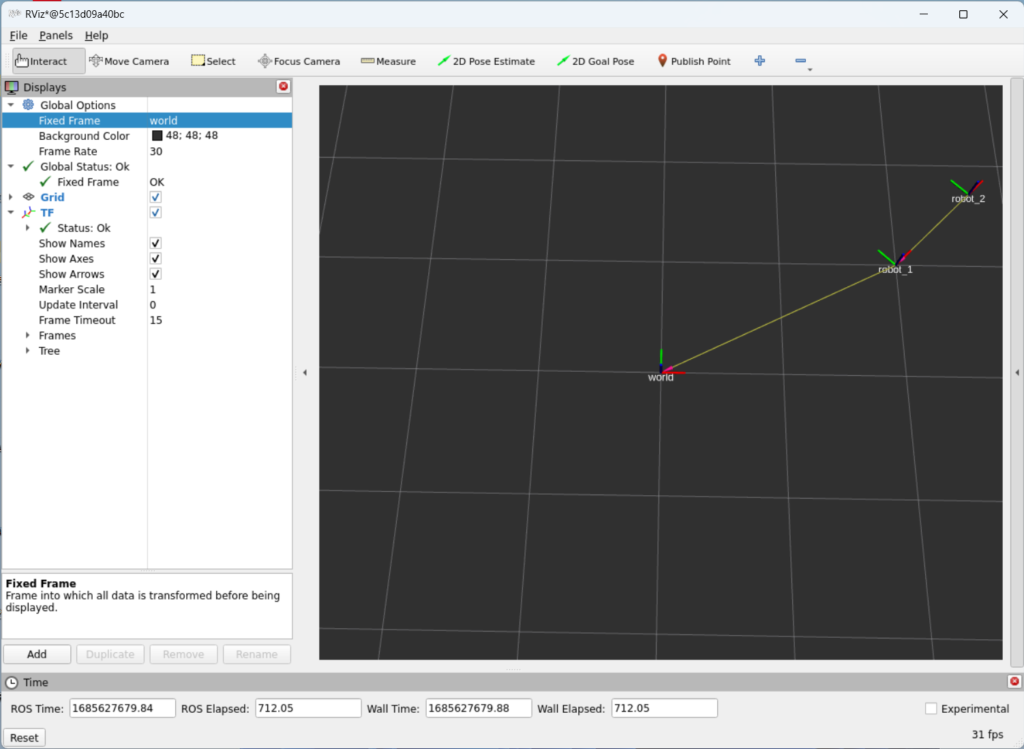
Task: Click the TF display axes icon
Action: (28, 212)
